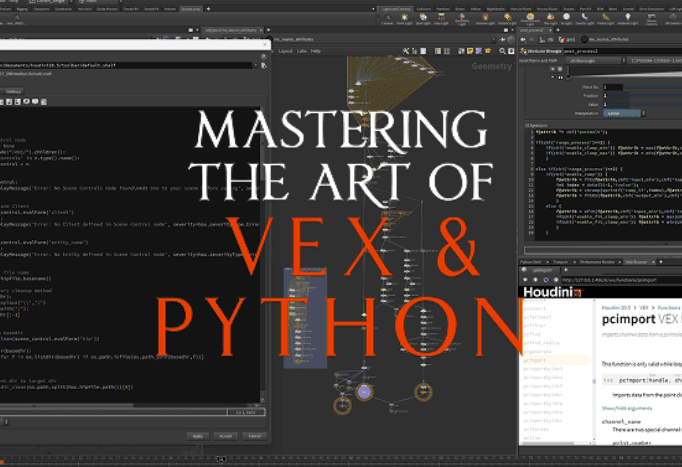
Task: Click the network editor wrench tools icon
Action: (405, 51)
